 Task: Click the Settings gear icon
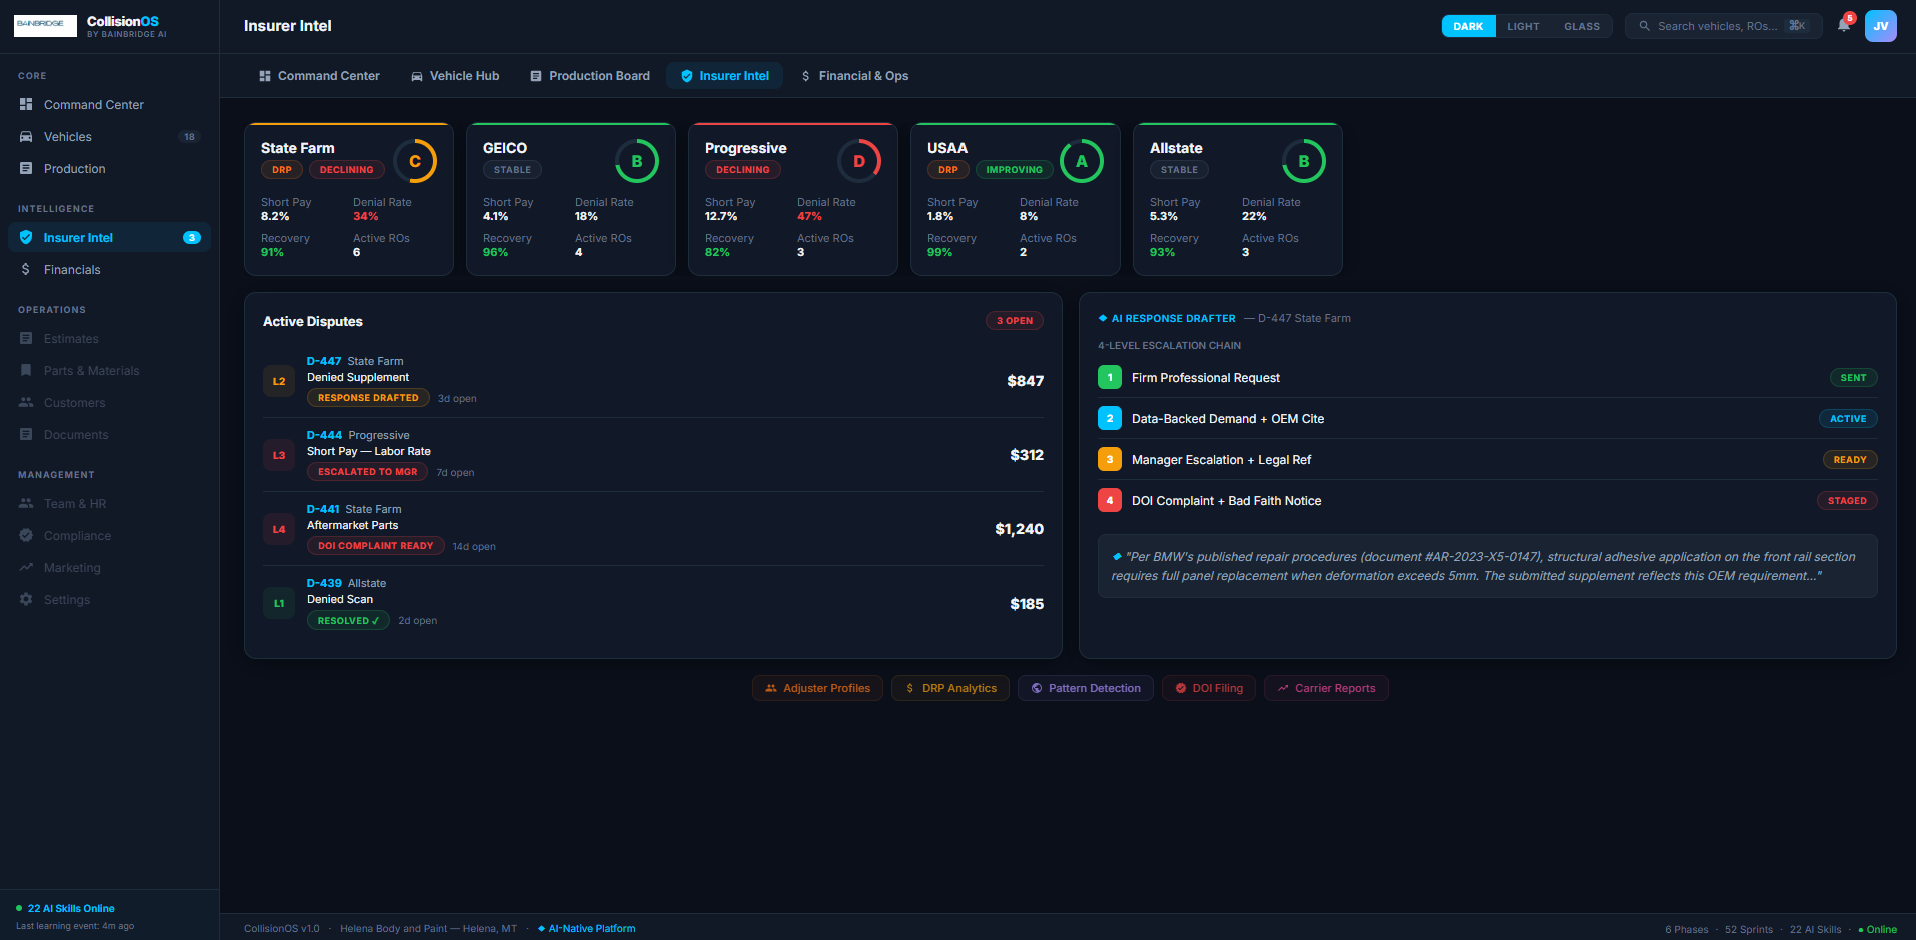(x=26, y=599)
